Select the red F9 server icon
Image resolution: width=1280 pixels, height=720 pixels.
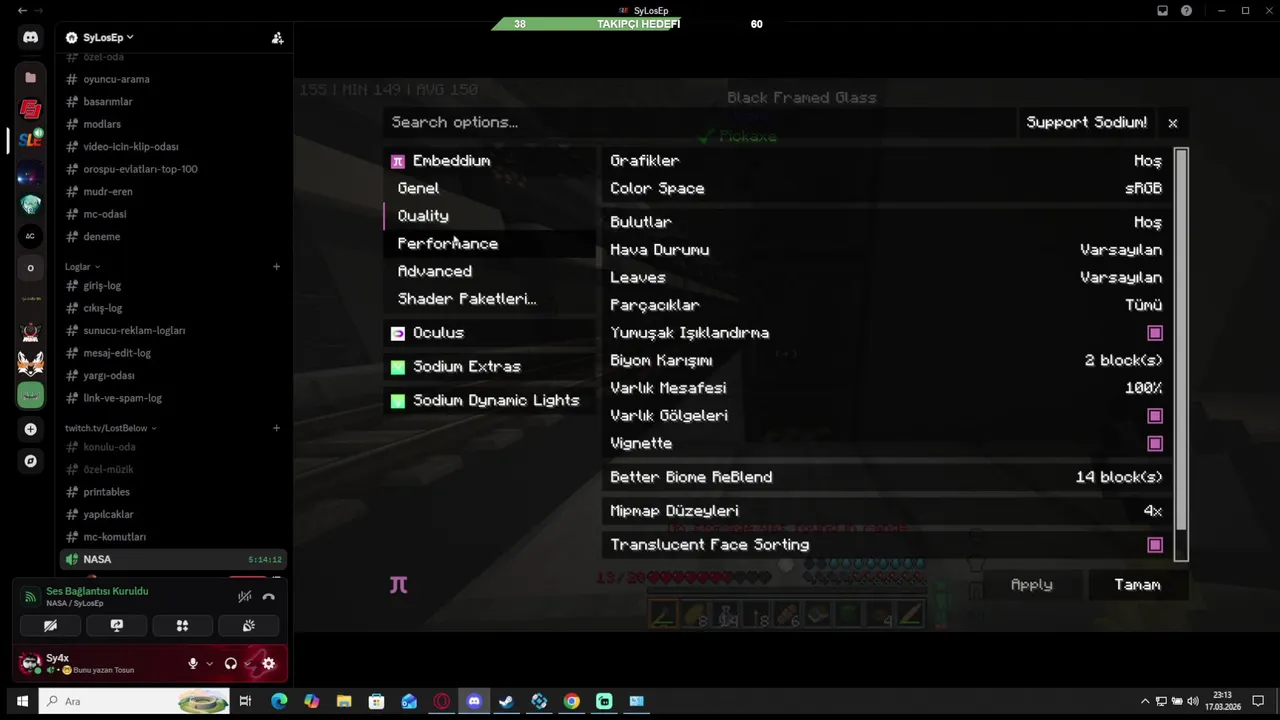[x=30, y=109]
